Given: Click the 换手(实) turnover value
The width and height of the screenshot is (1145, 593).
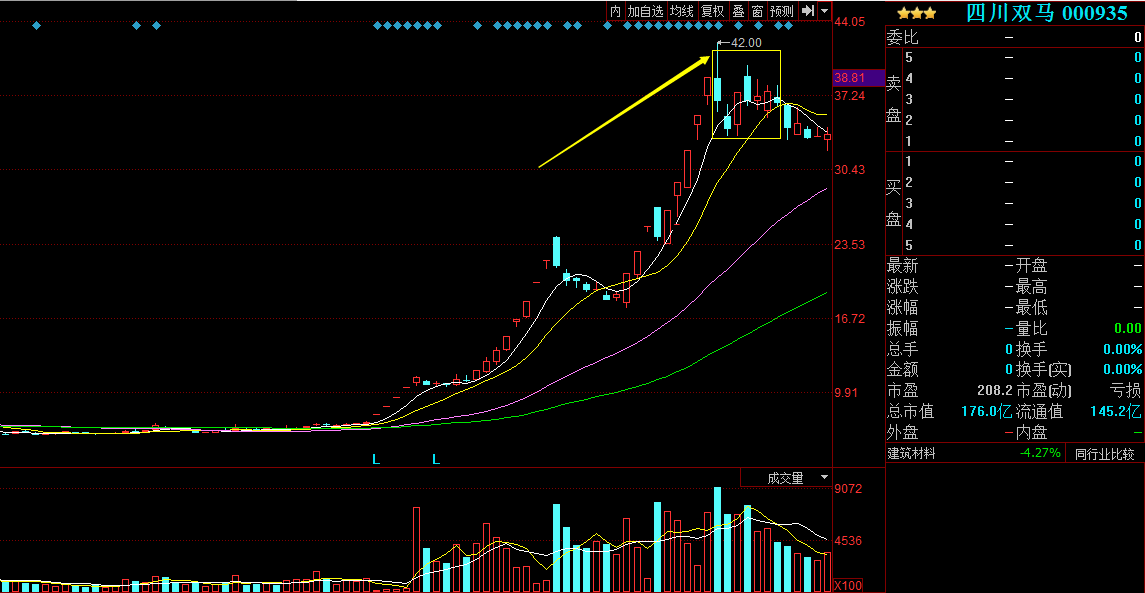Looking at the screenshot, I should click(1121, 370).
